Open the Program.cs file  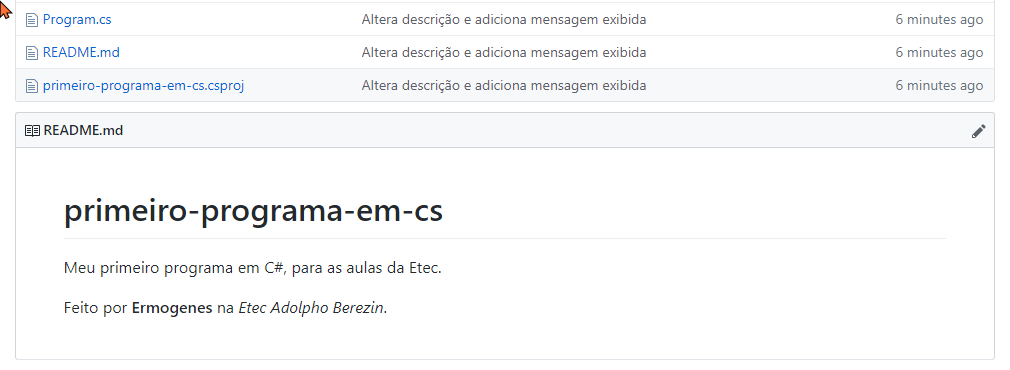tap(77, 20)
